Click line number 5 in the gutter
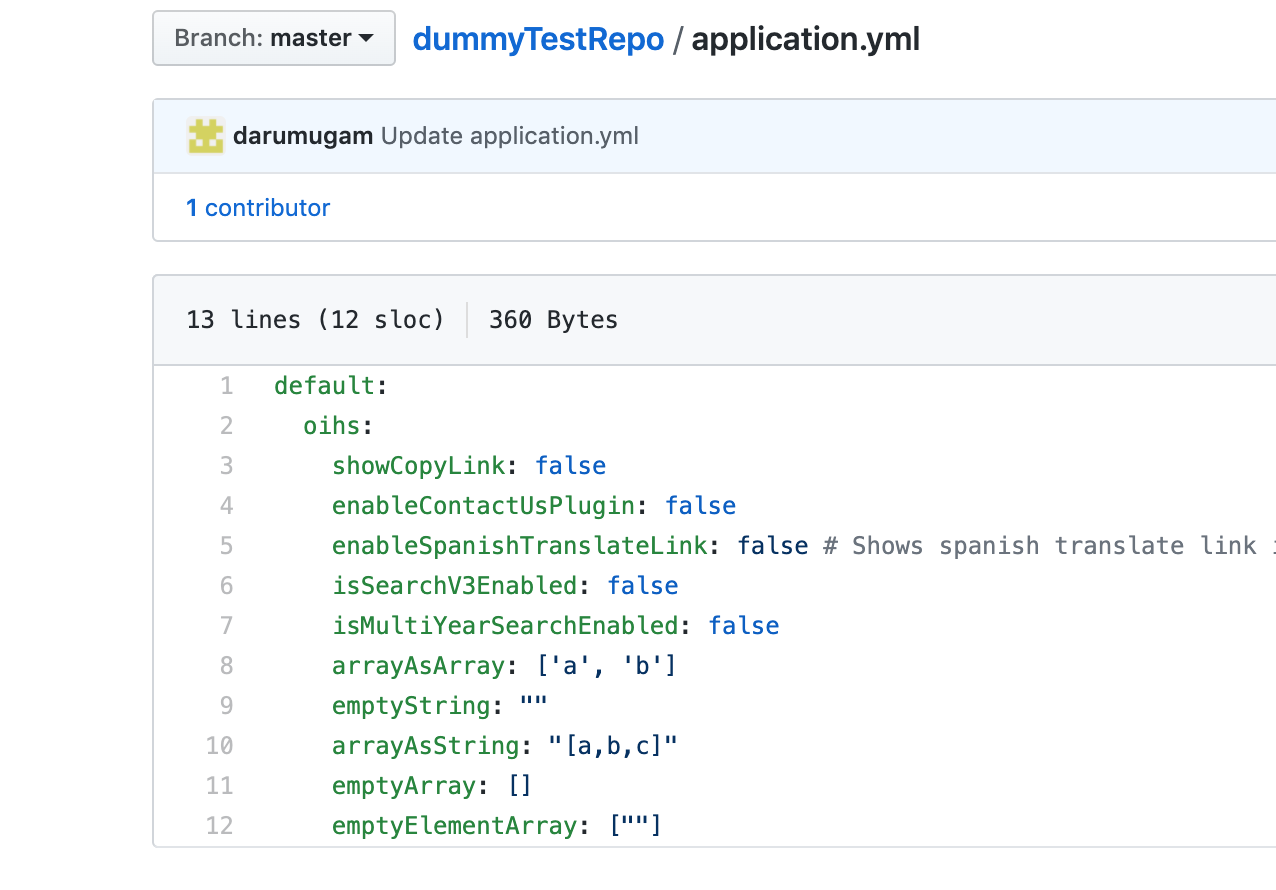 (x=226, y=546)
